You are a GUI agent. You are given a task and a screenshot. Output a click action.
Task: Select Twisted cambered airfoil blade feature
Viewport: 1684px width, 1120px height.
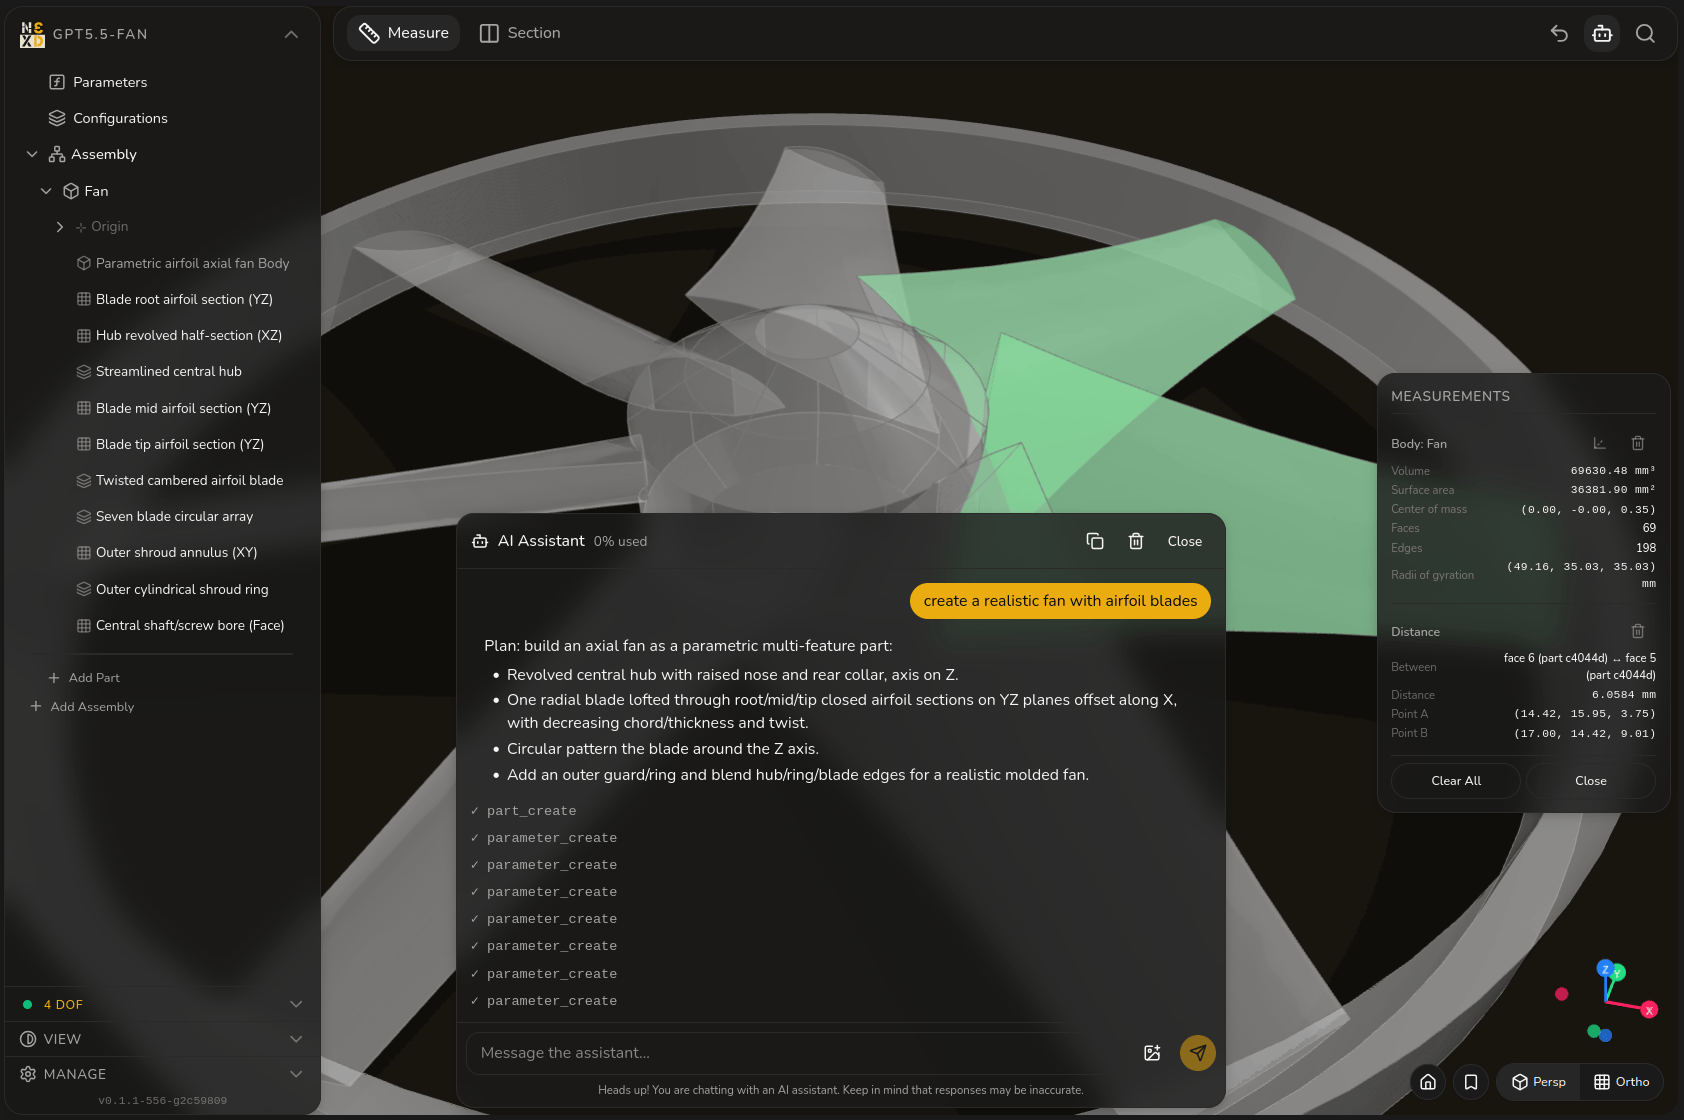click(x=180, y=480)
